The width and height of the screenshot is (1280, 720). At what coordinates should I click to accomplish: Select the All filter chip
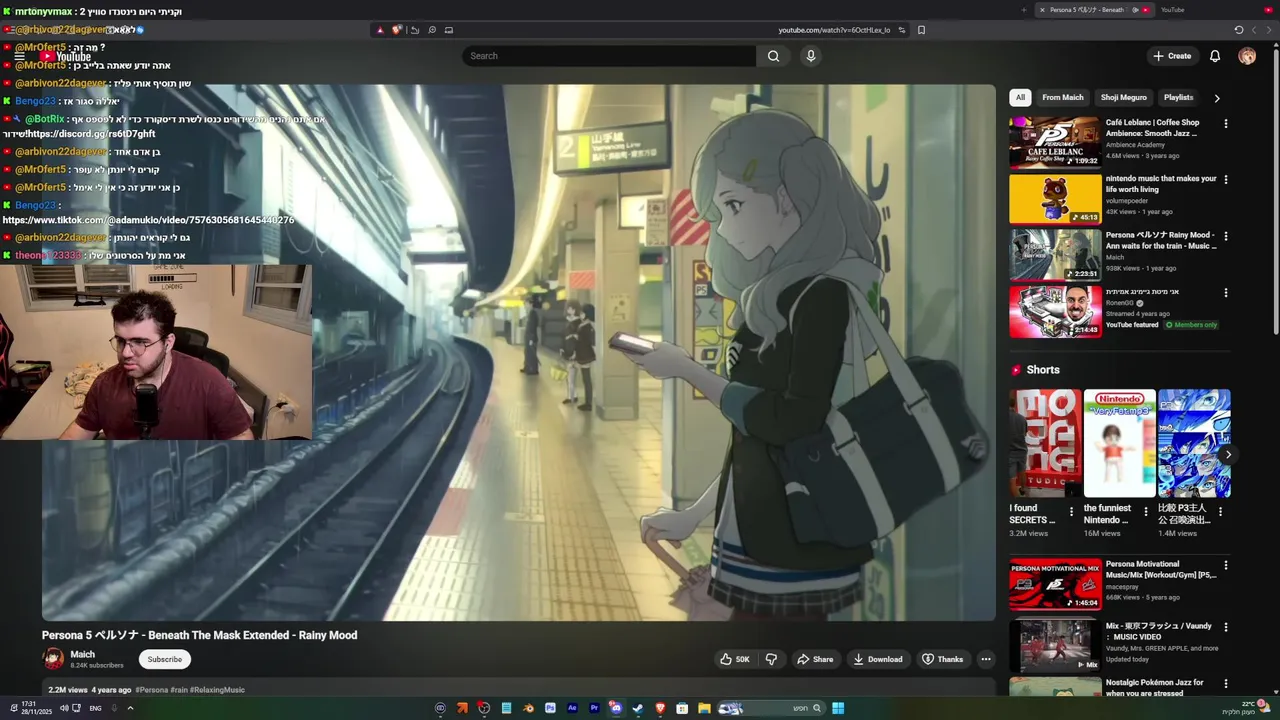(x=1020, y=98)
